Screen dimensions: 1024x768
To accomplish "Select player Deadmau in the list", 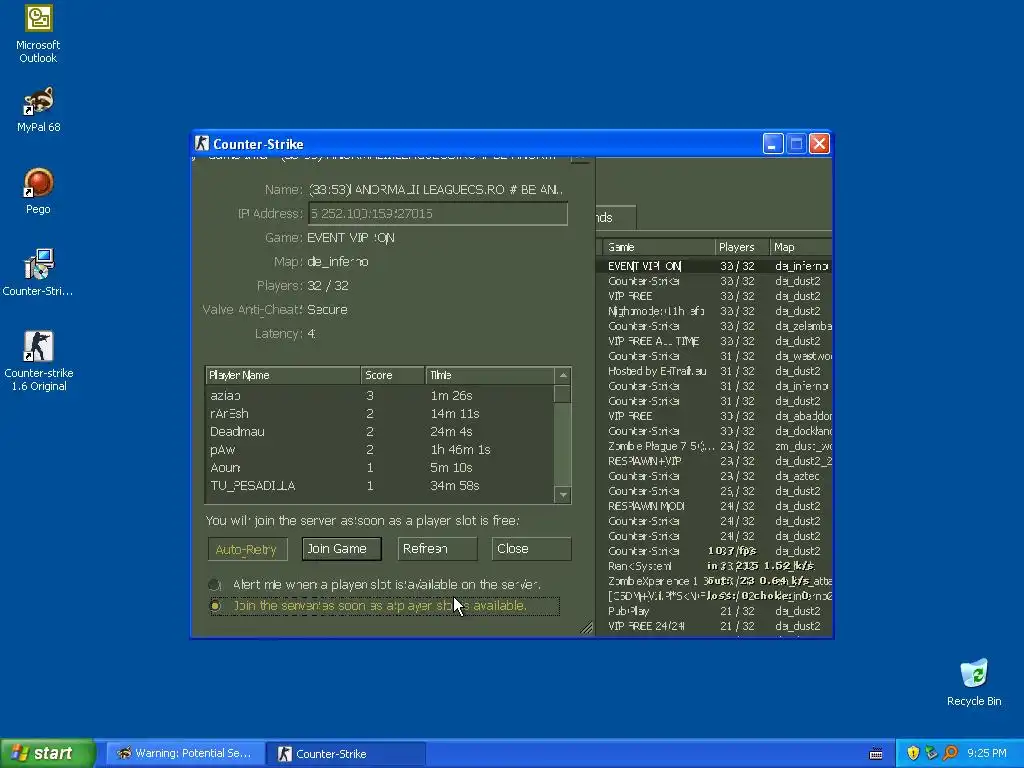I will 379,432.
